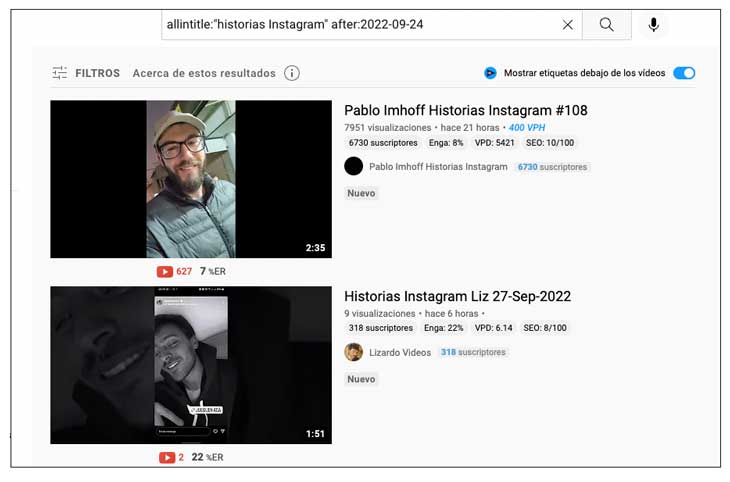The height and width of the screenshot is (482, 730).
Task: Toggle off Mostrar etiquetas debajo de los vídeos
Action: [684, 73]
